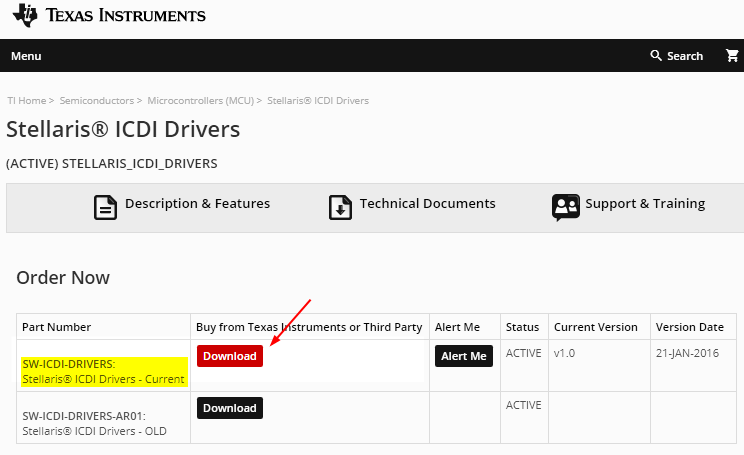This screenshot has width=744, height=455.
Task: Click the TI Home breadcrumb
Action: click(x=26, y=101)
